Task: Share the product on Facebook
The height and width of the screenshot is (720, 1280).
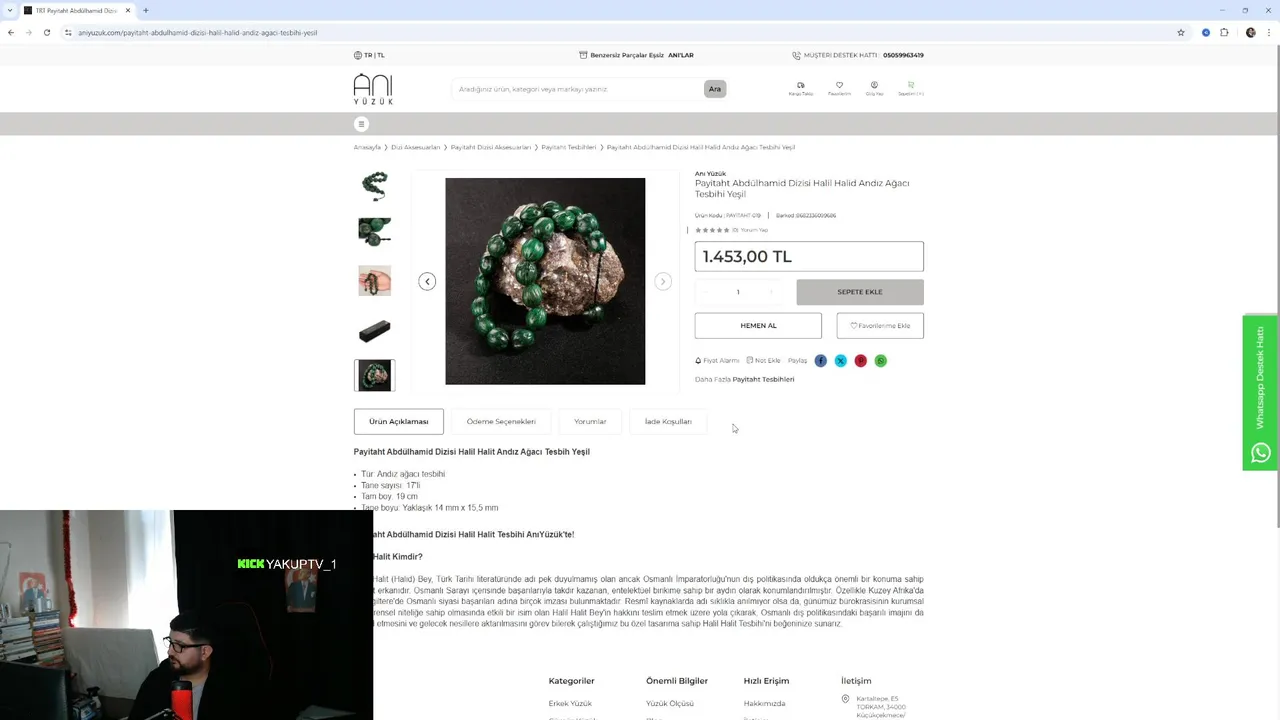Action: click(820, 361)
